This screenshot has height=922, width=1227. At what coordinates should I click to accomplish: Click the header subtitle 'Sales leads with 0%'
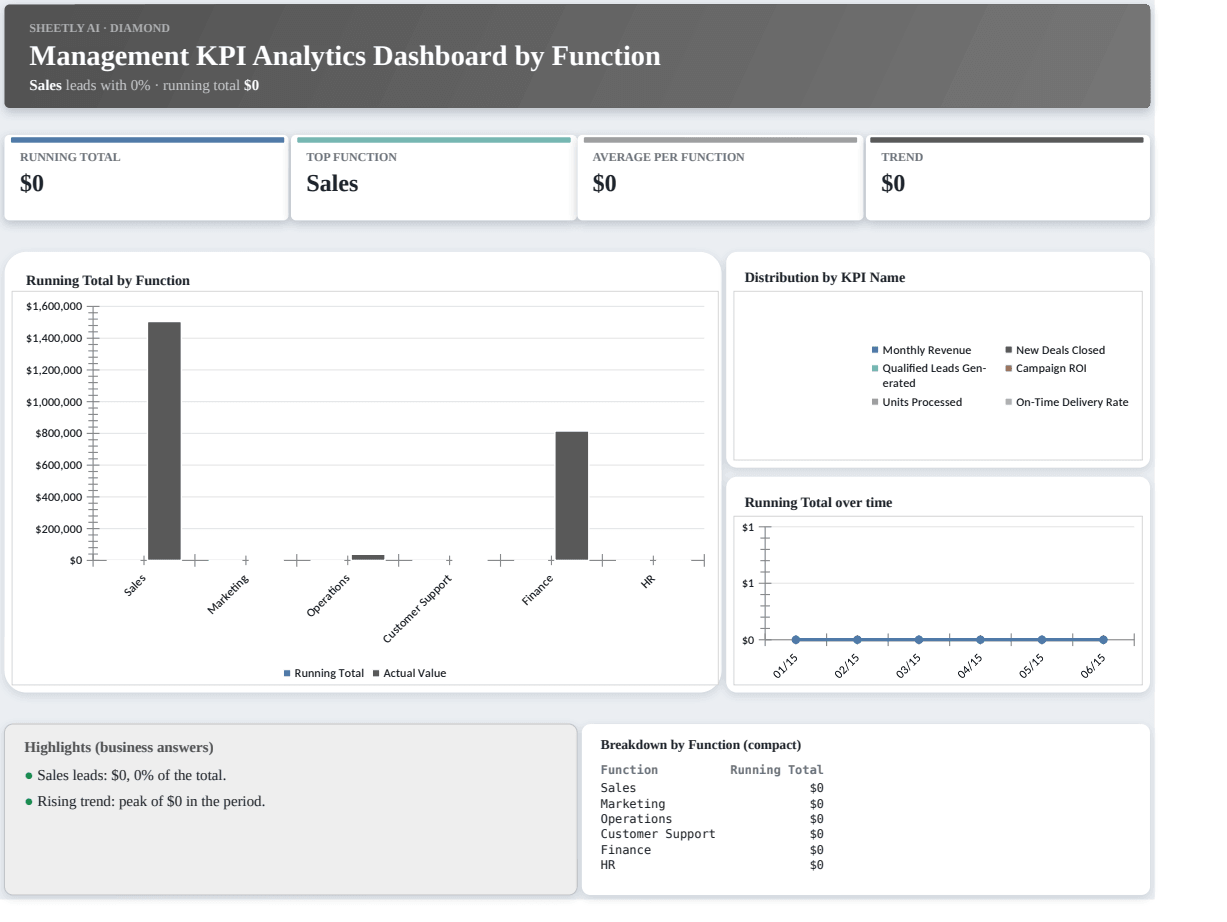[x=90, y=86]
